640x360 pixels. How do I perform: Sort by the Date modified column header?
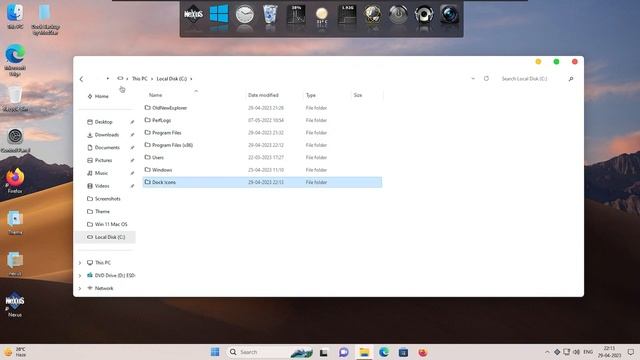tap(263, 95)
